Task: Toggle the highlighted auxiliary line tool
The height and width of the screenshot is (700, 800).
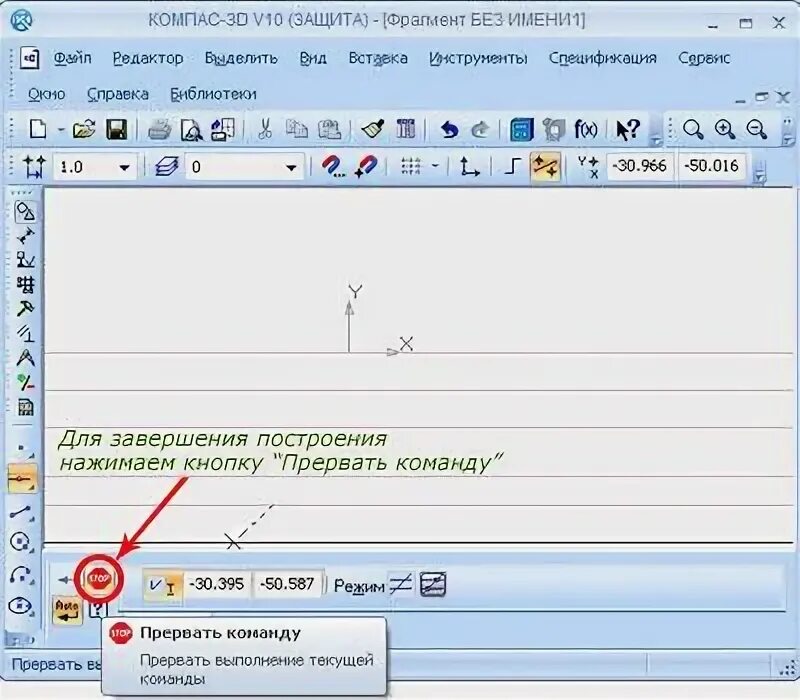Action: 22,480
